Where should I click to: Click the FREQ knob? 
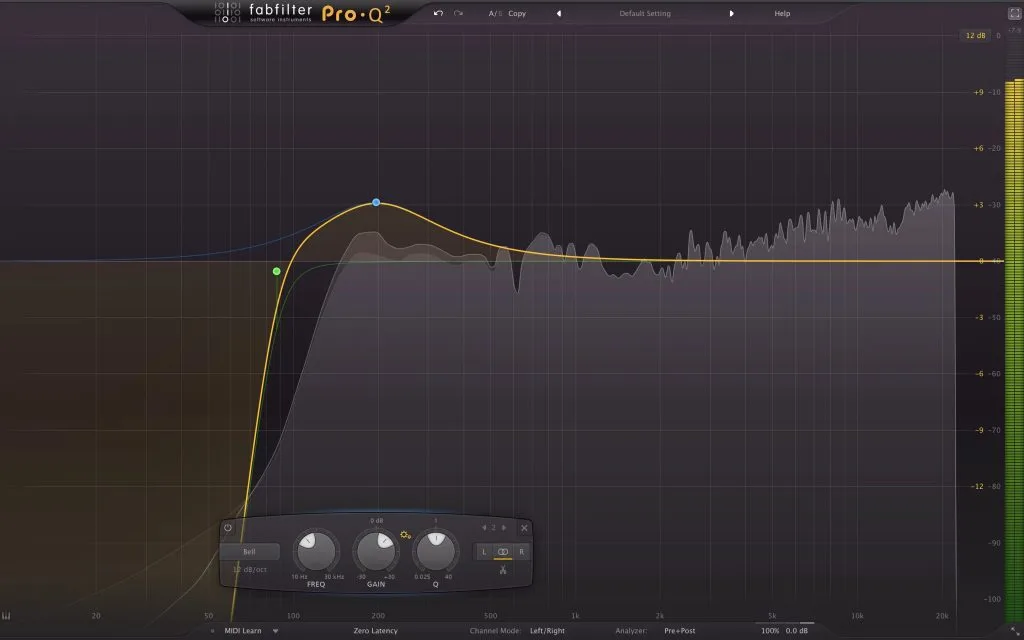pyautogui.click(x=316, y=551)
